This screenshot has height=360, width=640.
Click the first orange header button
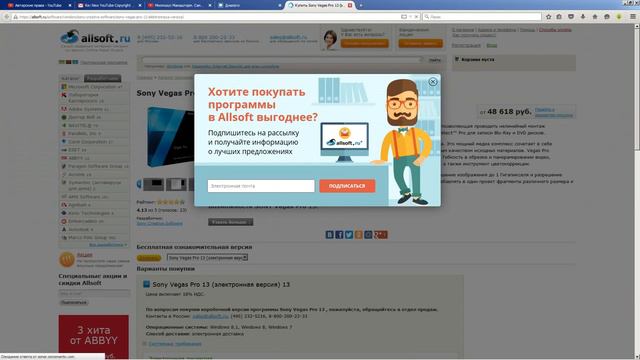pyautogui.click(x=364, y=43)
